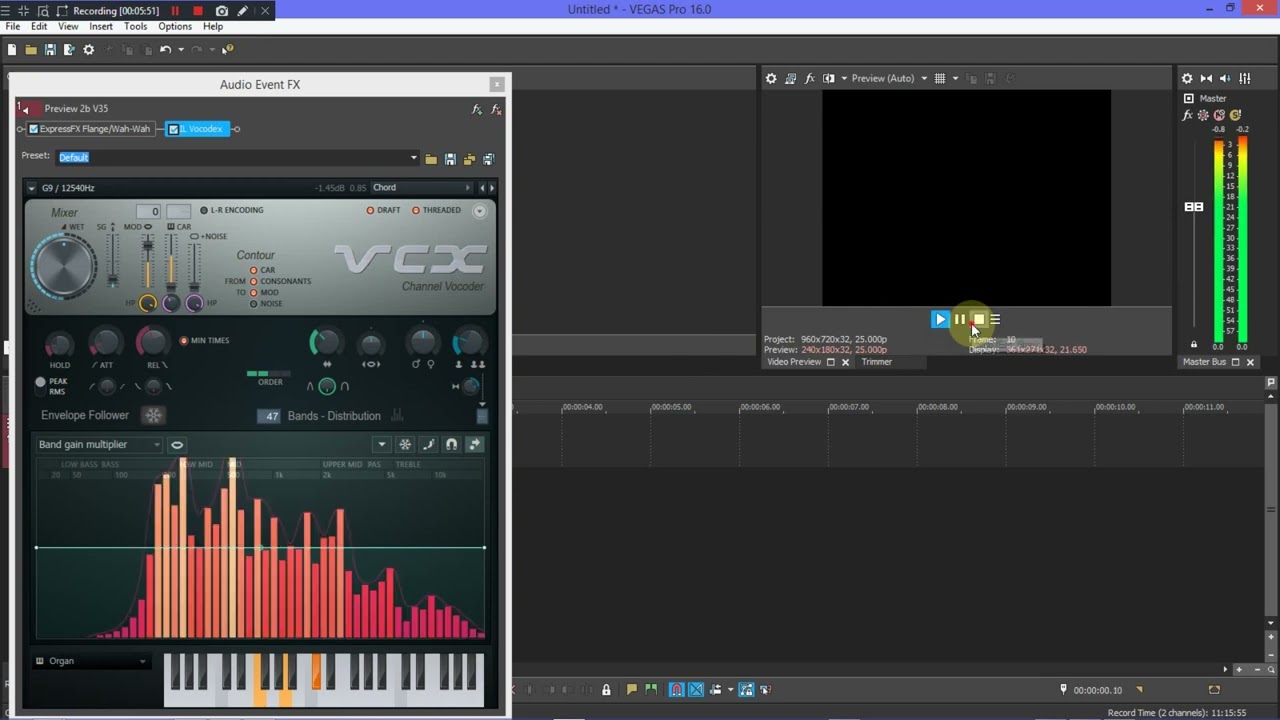
Task: Open the Organ carrier dropdown
Action: click(91, 661)
